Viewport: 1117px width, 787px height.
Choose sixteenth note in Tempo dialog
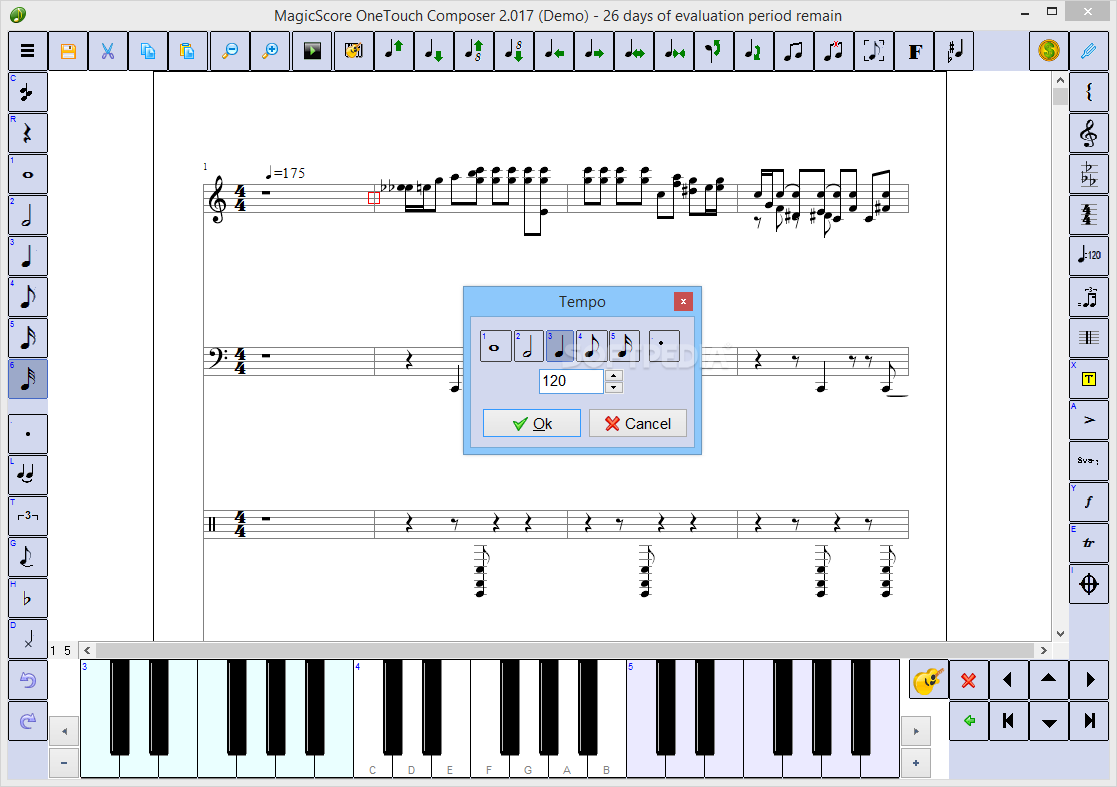[x=625, y=346]
